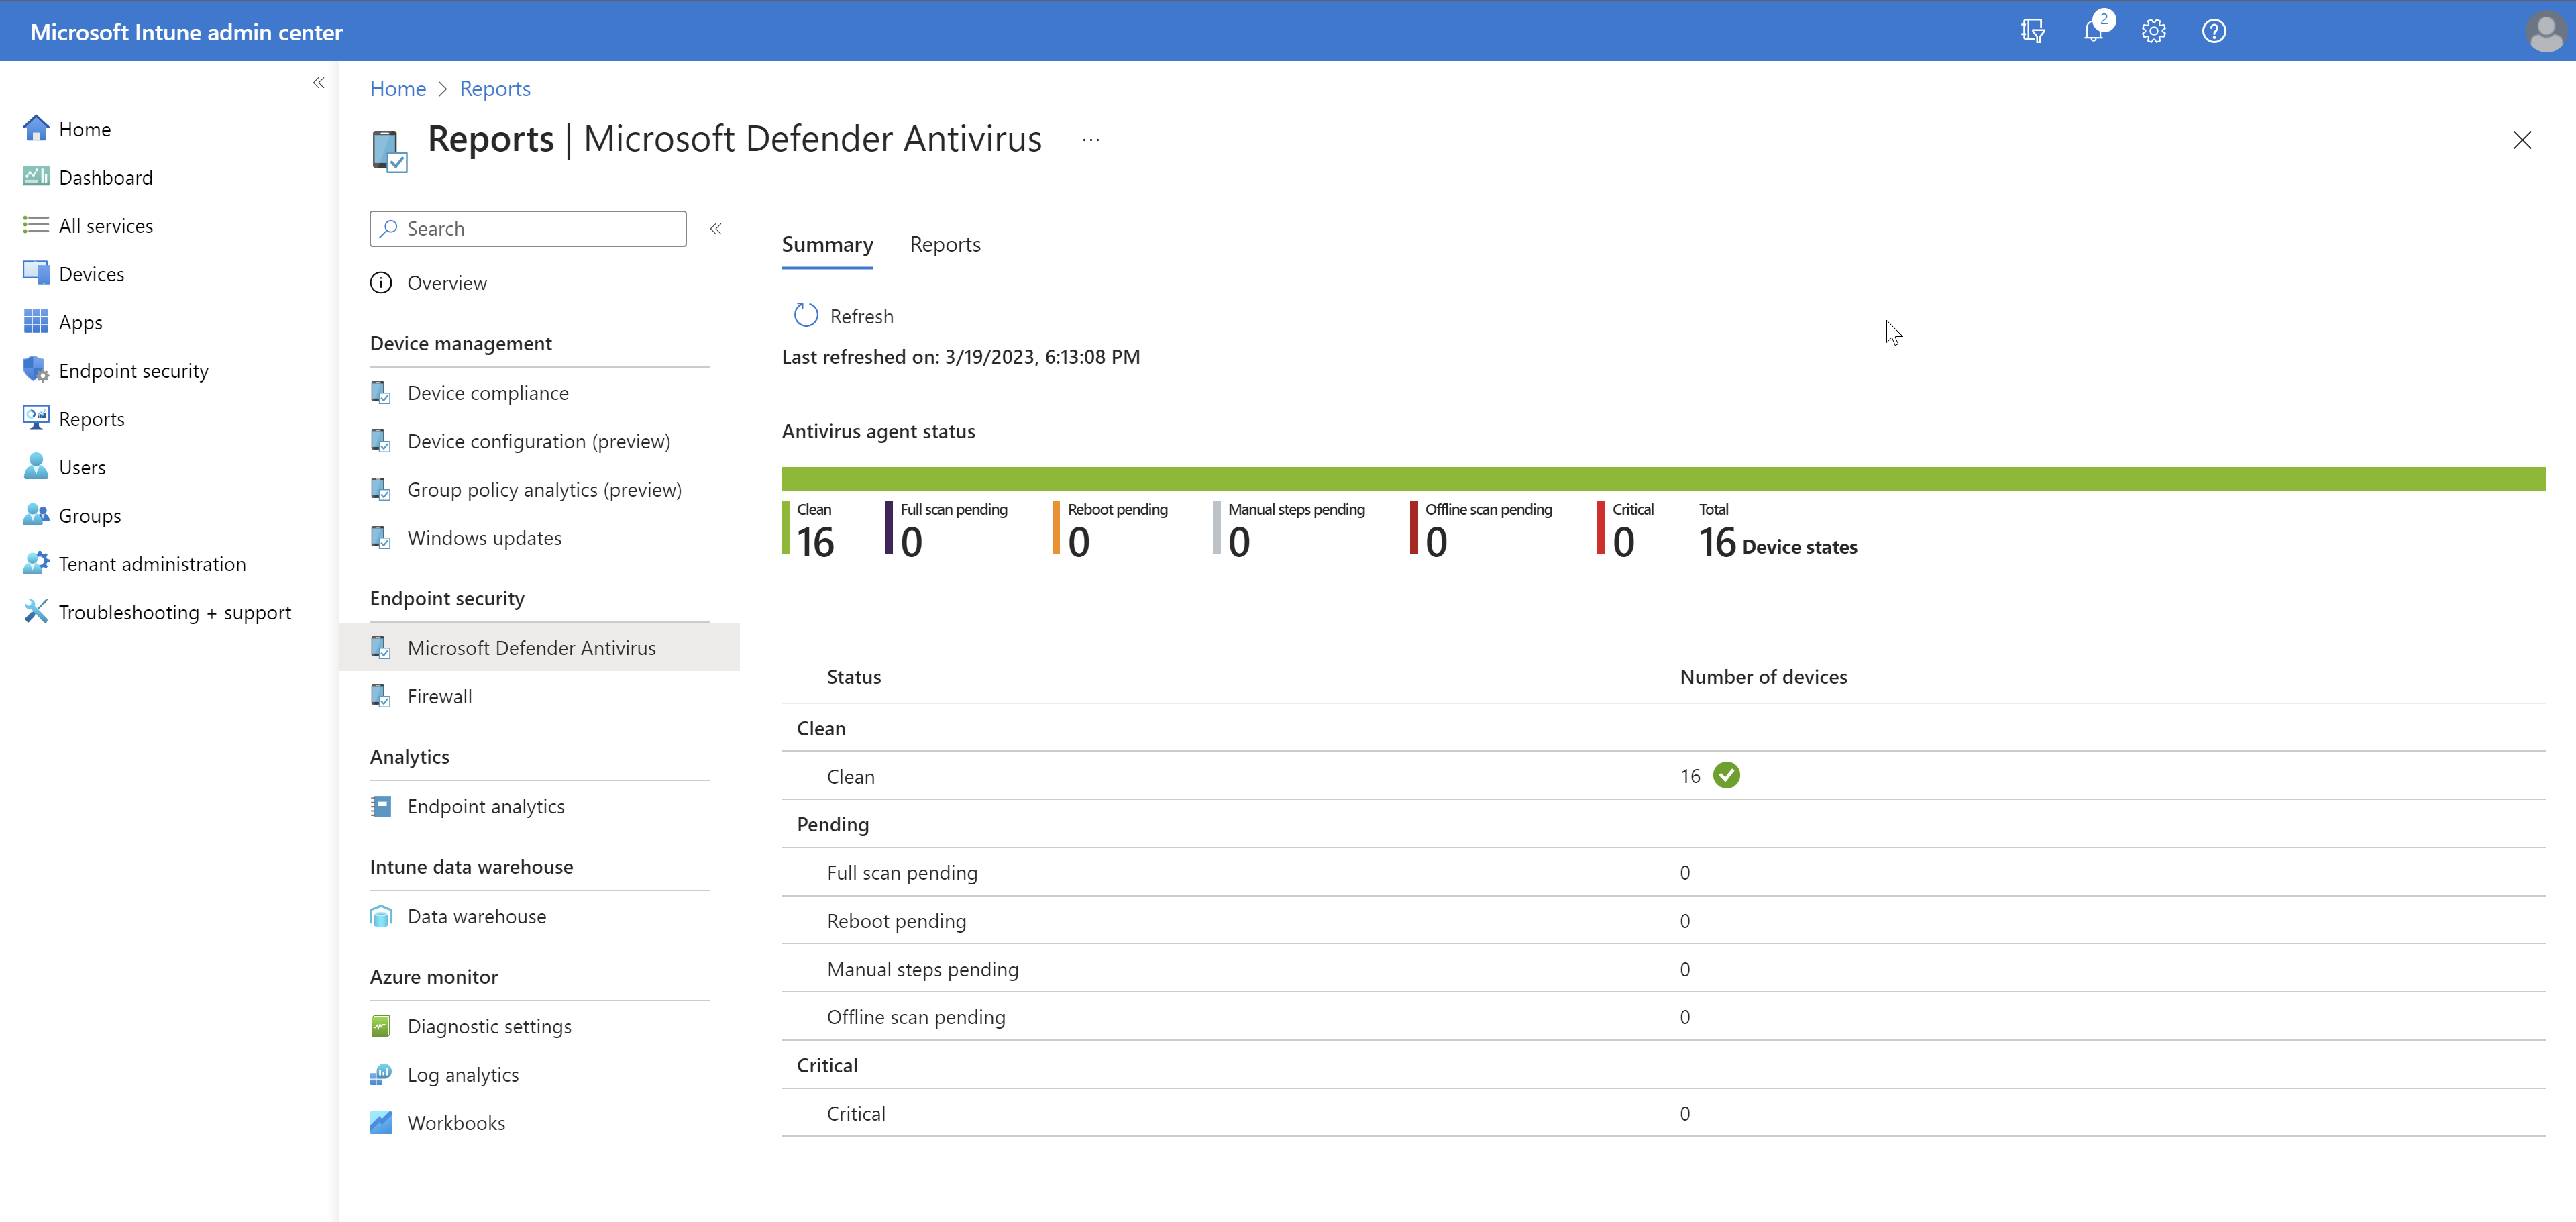Select the Apps grid icon
This screenshot has height=1222, width=2576.
[37, 321]
